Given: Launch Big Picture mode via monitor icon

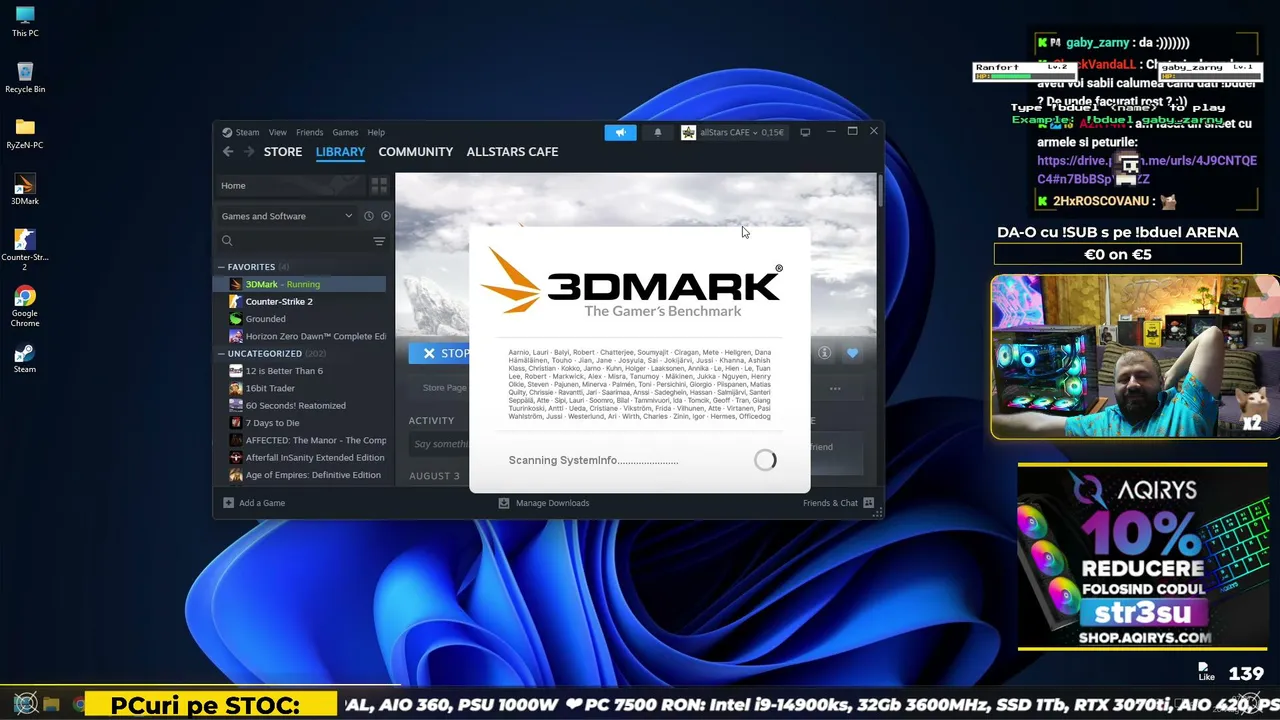Looking at the screenshot, I should coord(805,132).
